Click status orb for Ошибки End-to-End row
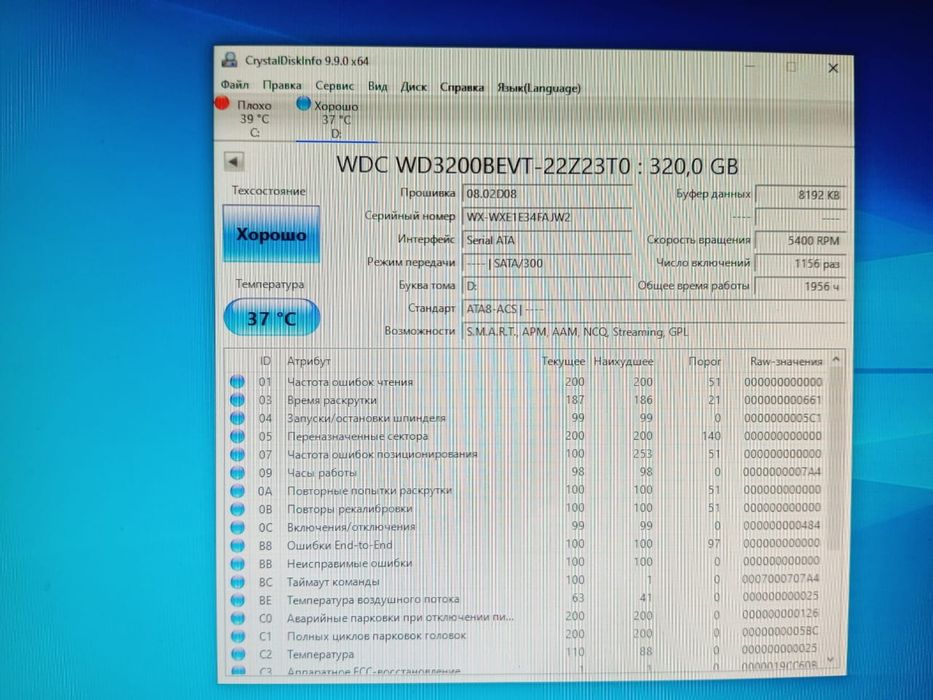Viewport: 933px width, 700px height. pyautogui.click(x=237, y=545)
